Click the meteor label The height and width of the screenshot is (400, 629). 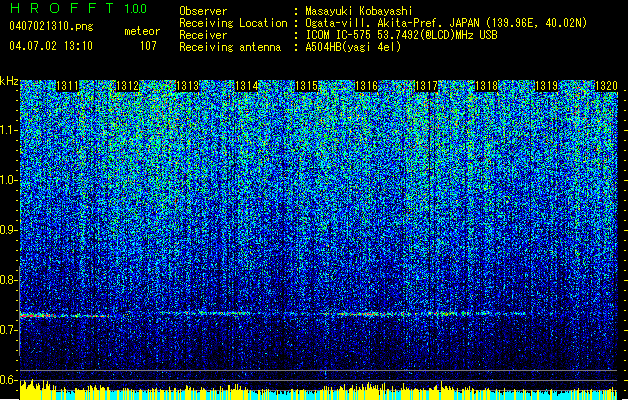coord(142,31)
